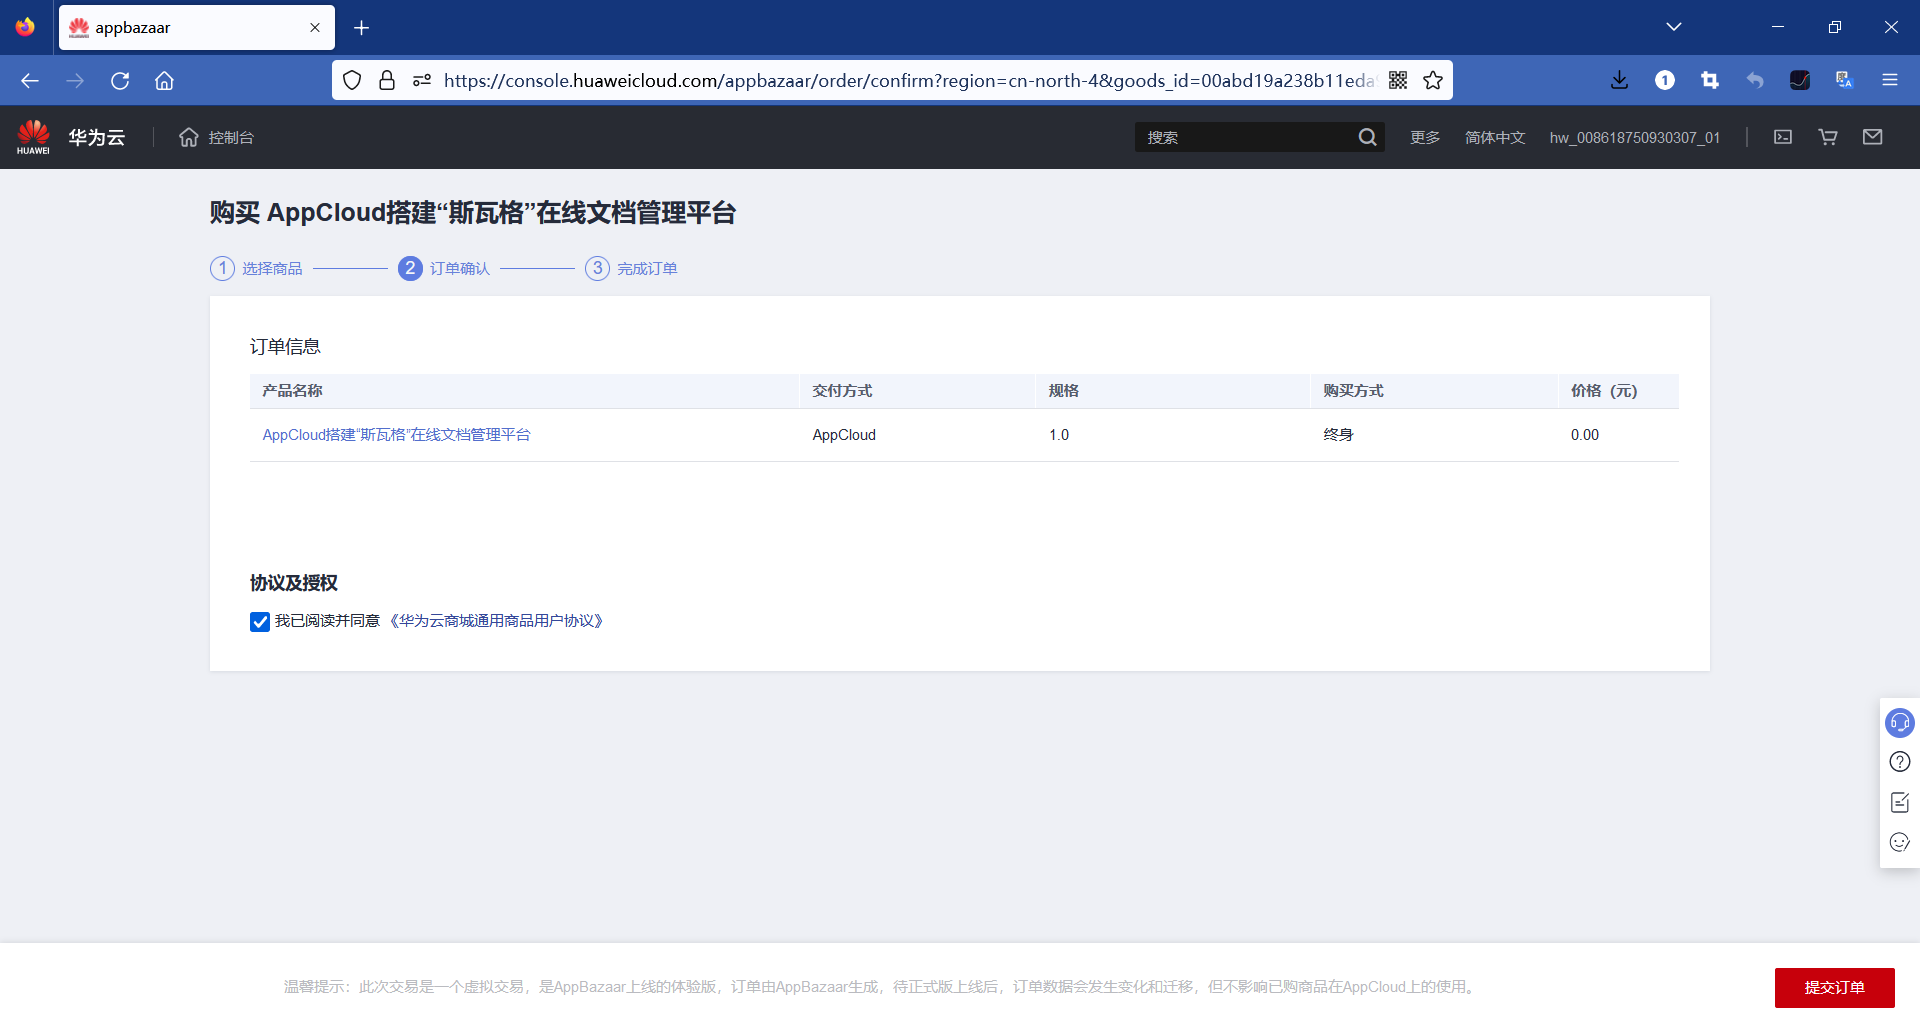Click the 提交订单 submit order button
The image size is (1920, 1030).
coord(1834,987)
